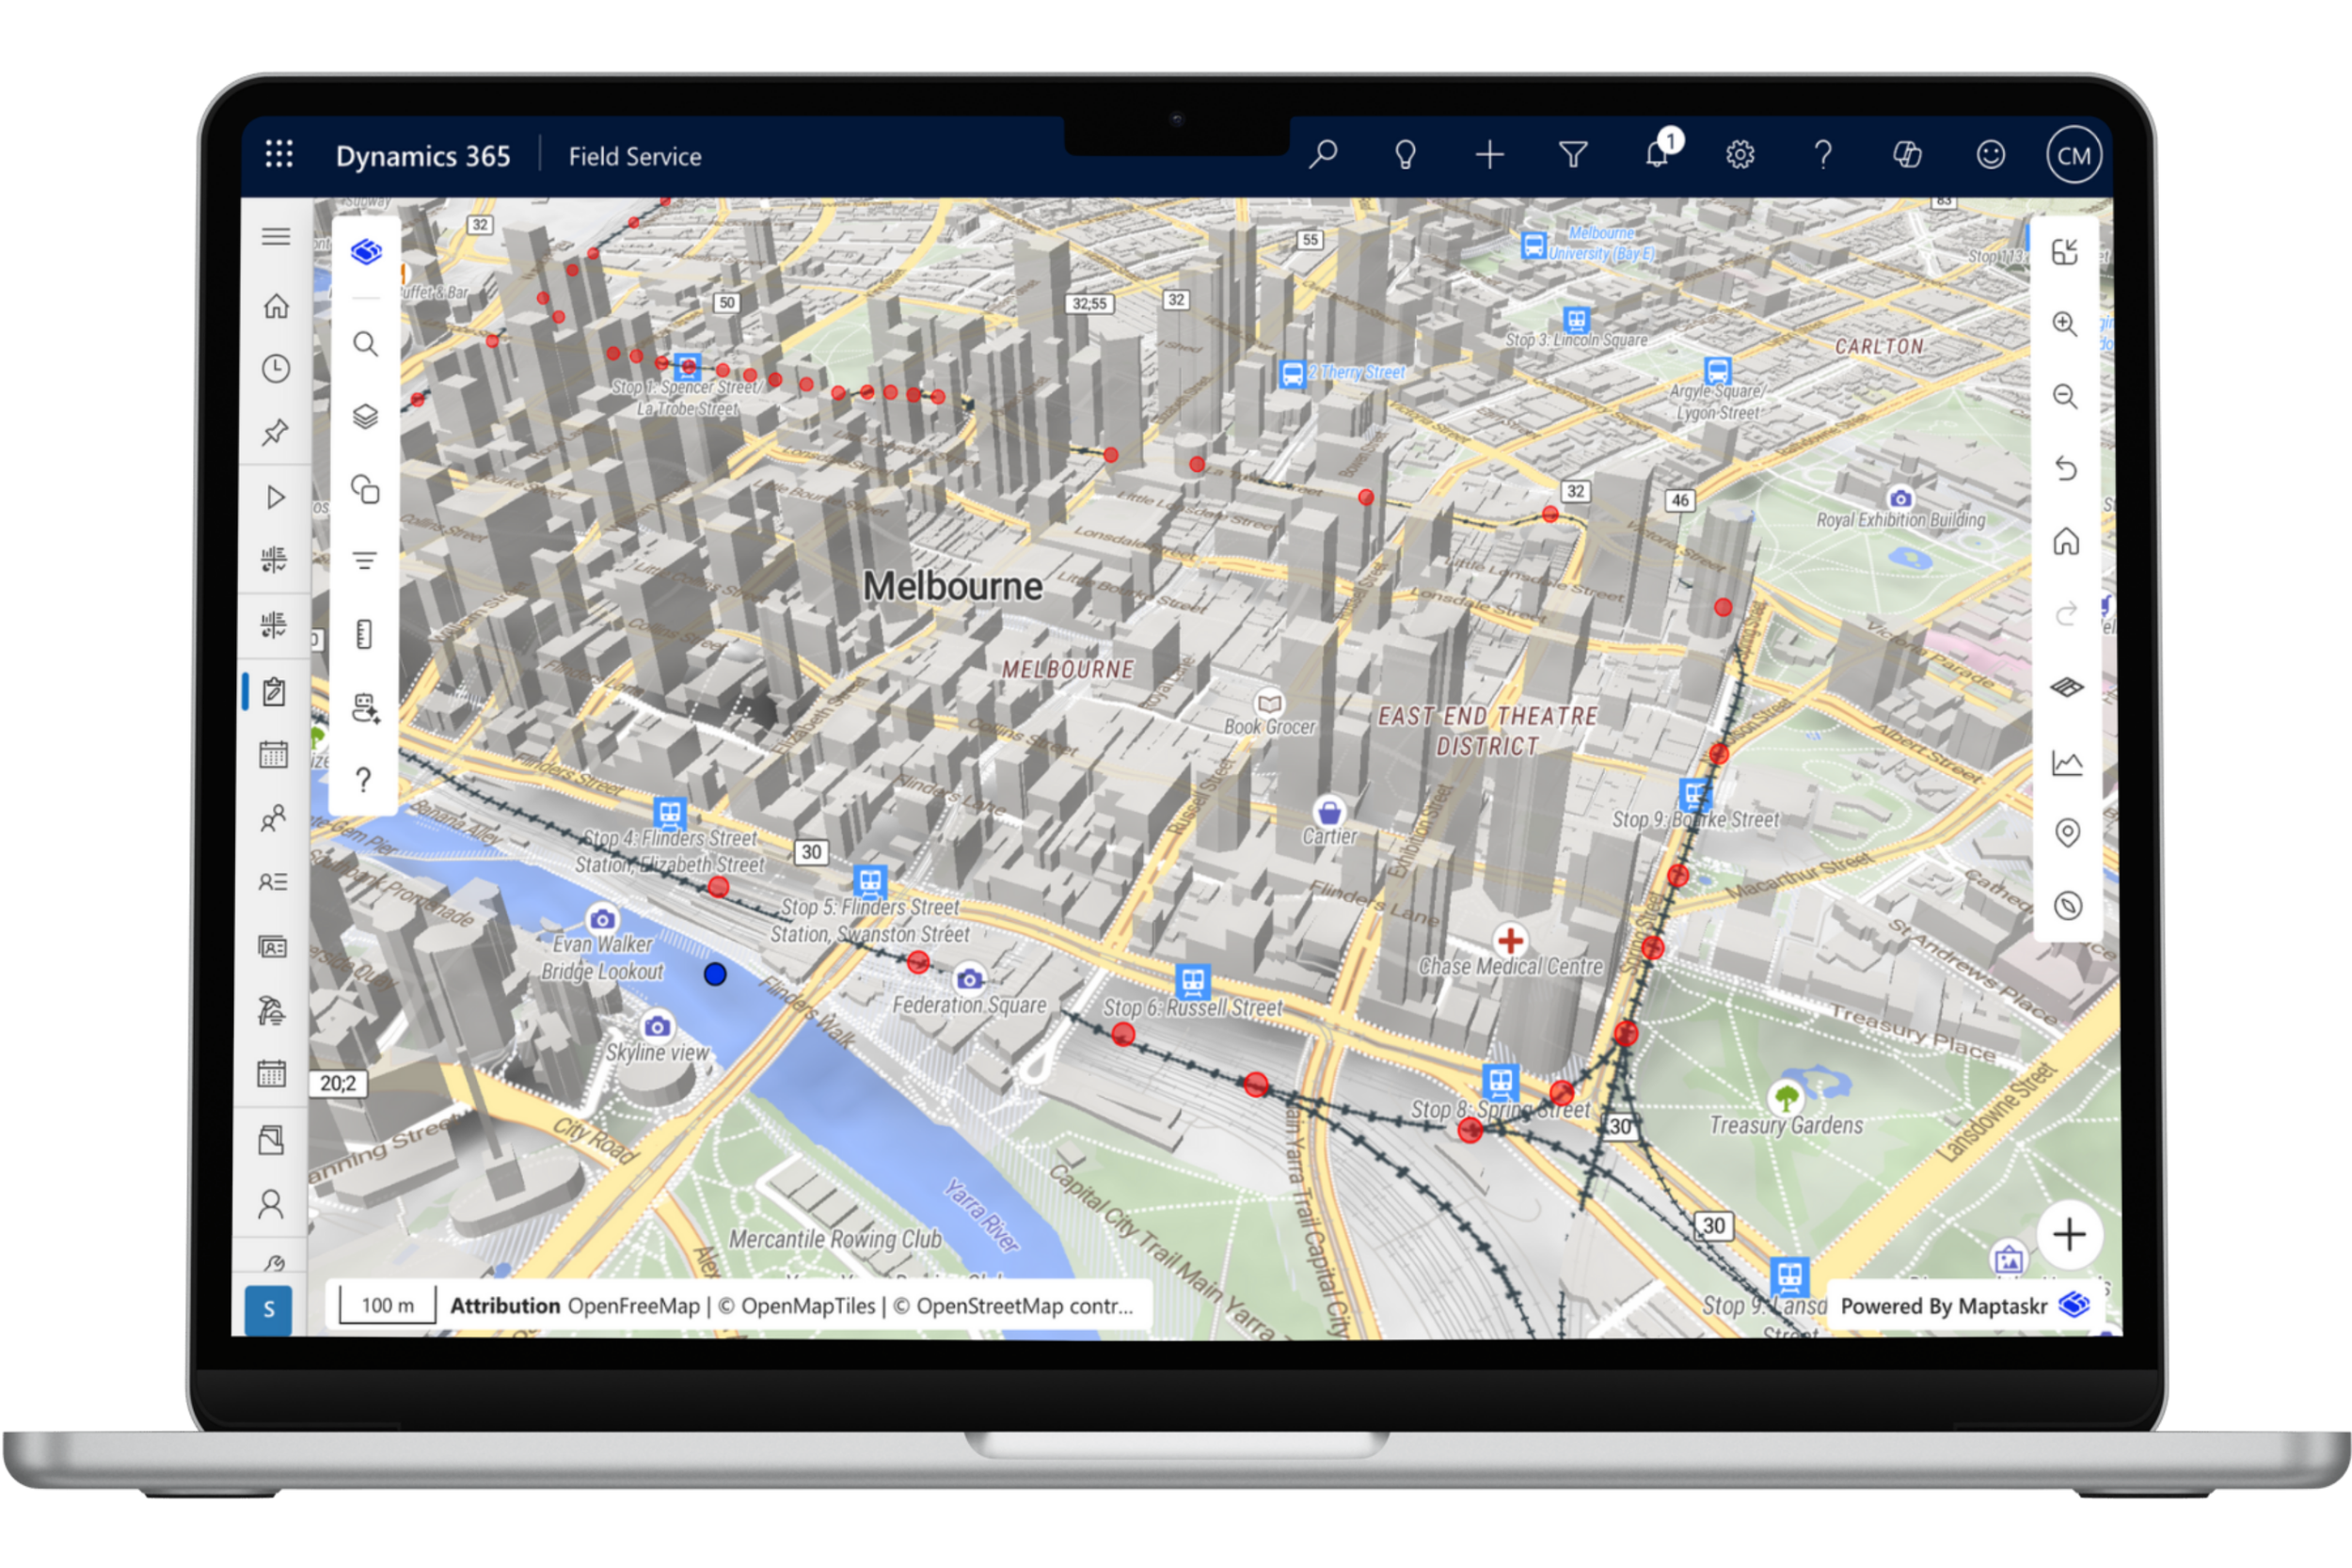Open the advanced filter funnel icon

[1573, 155]
